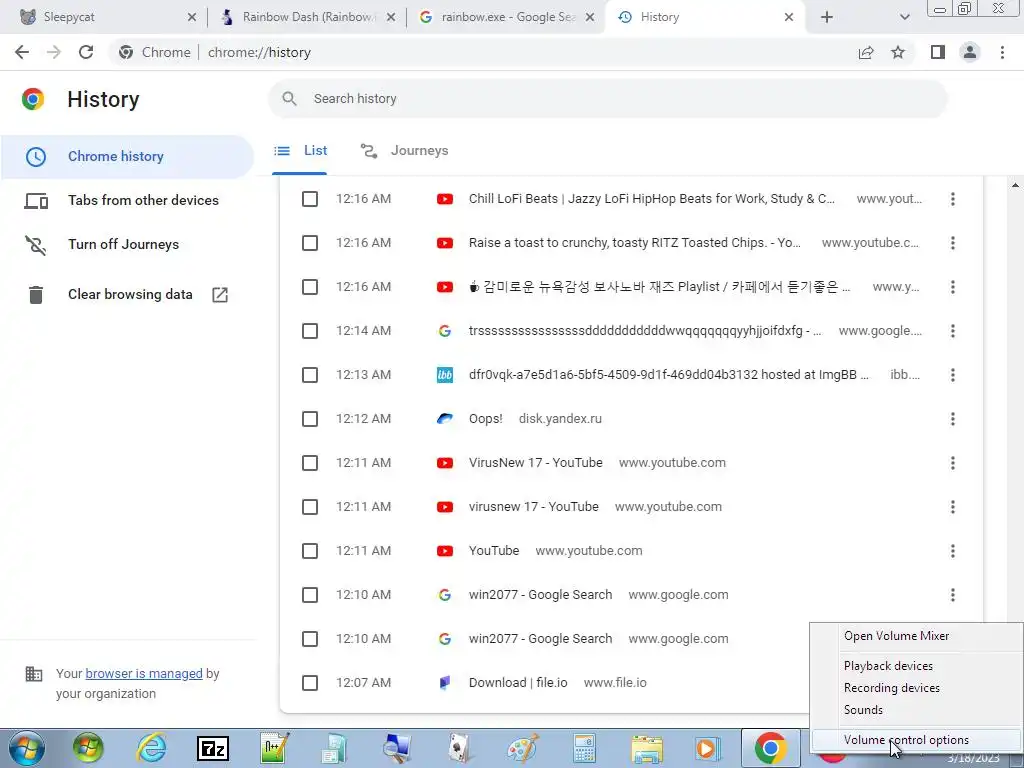Switch to the Rainbow Dash tab
Image resolution: width=1024 pixels, height=768 pixels.
click(307, 17)
